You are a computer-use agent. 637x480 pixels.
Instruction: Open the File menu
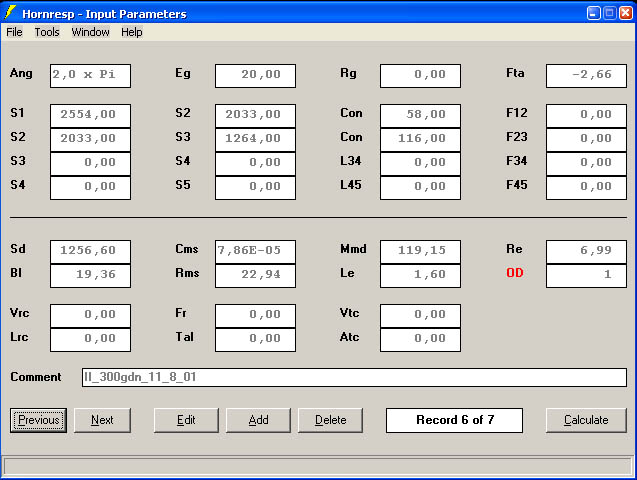pos(14,32)
